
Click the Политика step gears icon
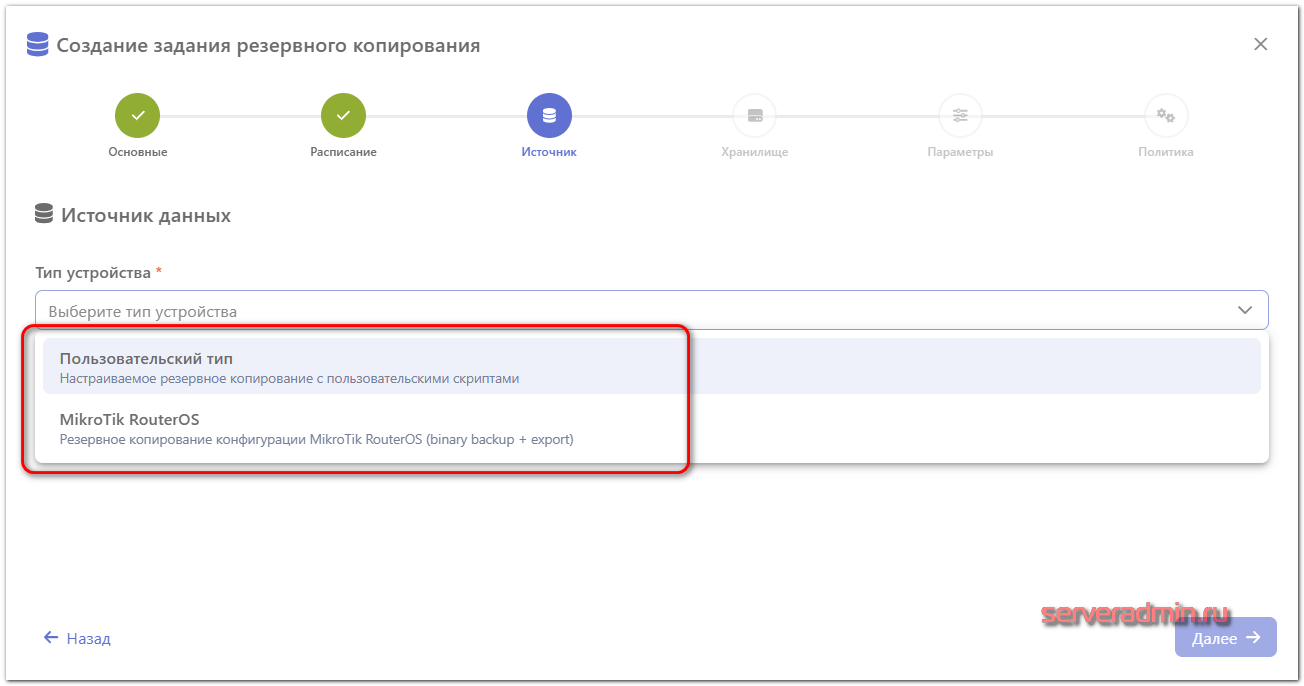pyautogui.click(x=1166, y=116)
